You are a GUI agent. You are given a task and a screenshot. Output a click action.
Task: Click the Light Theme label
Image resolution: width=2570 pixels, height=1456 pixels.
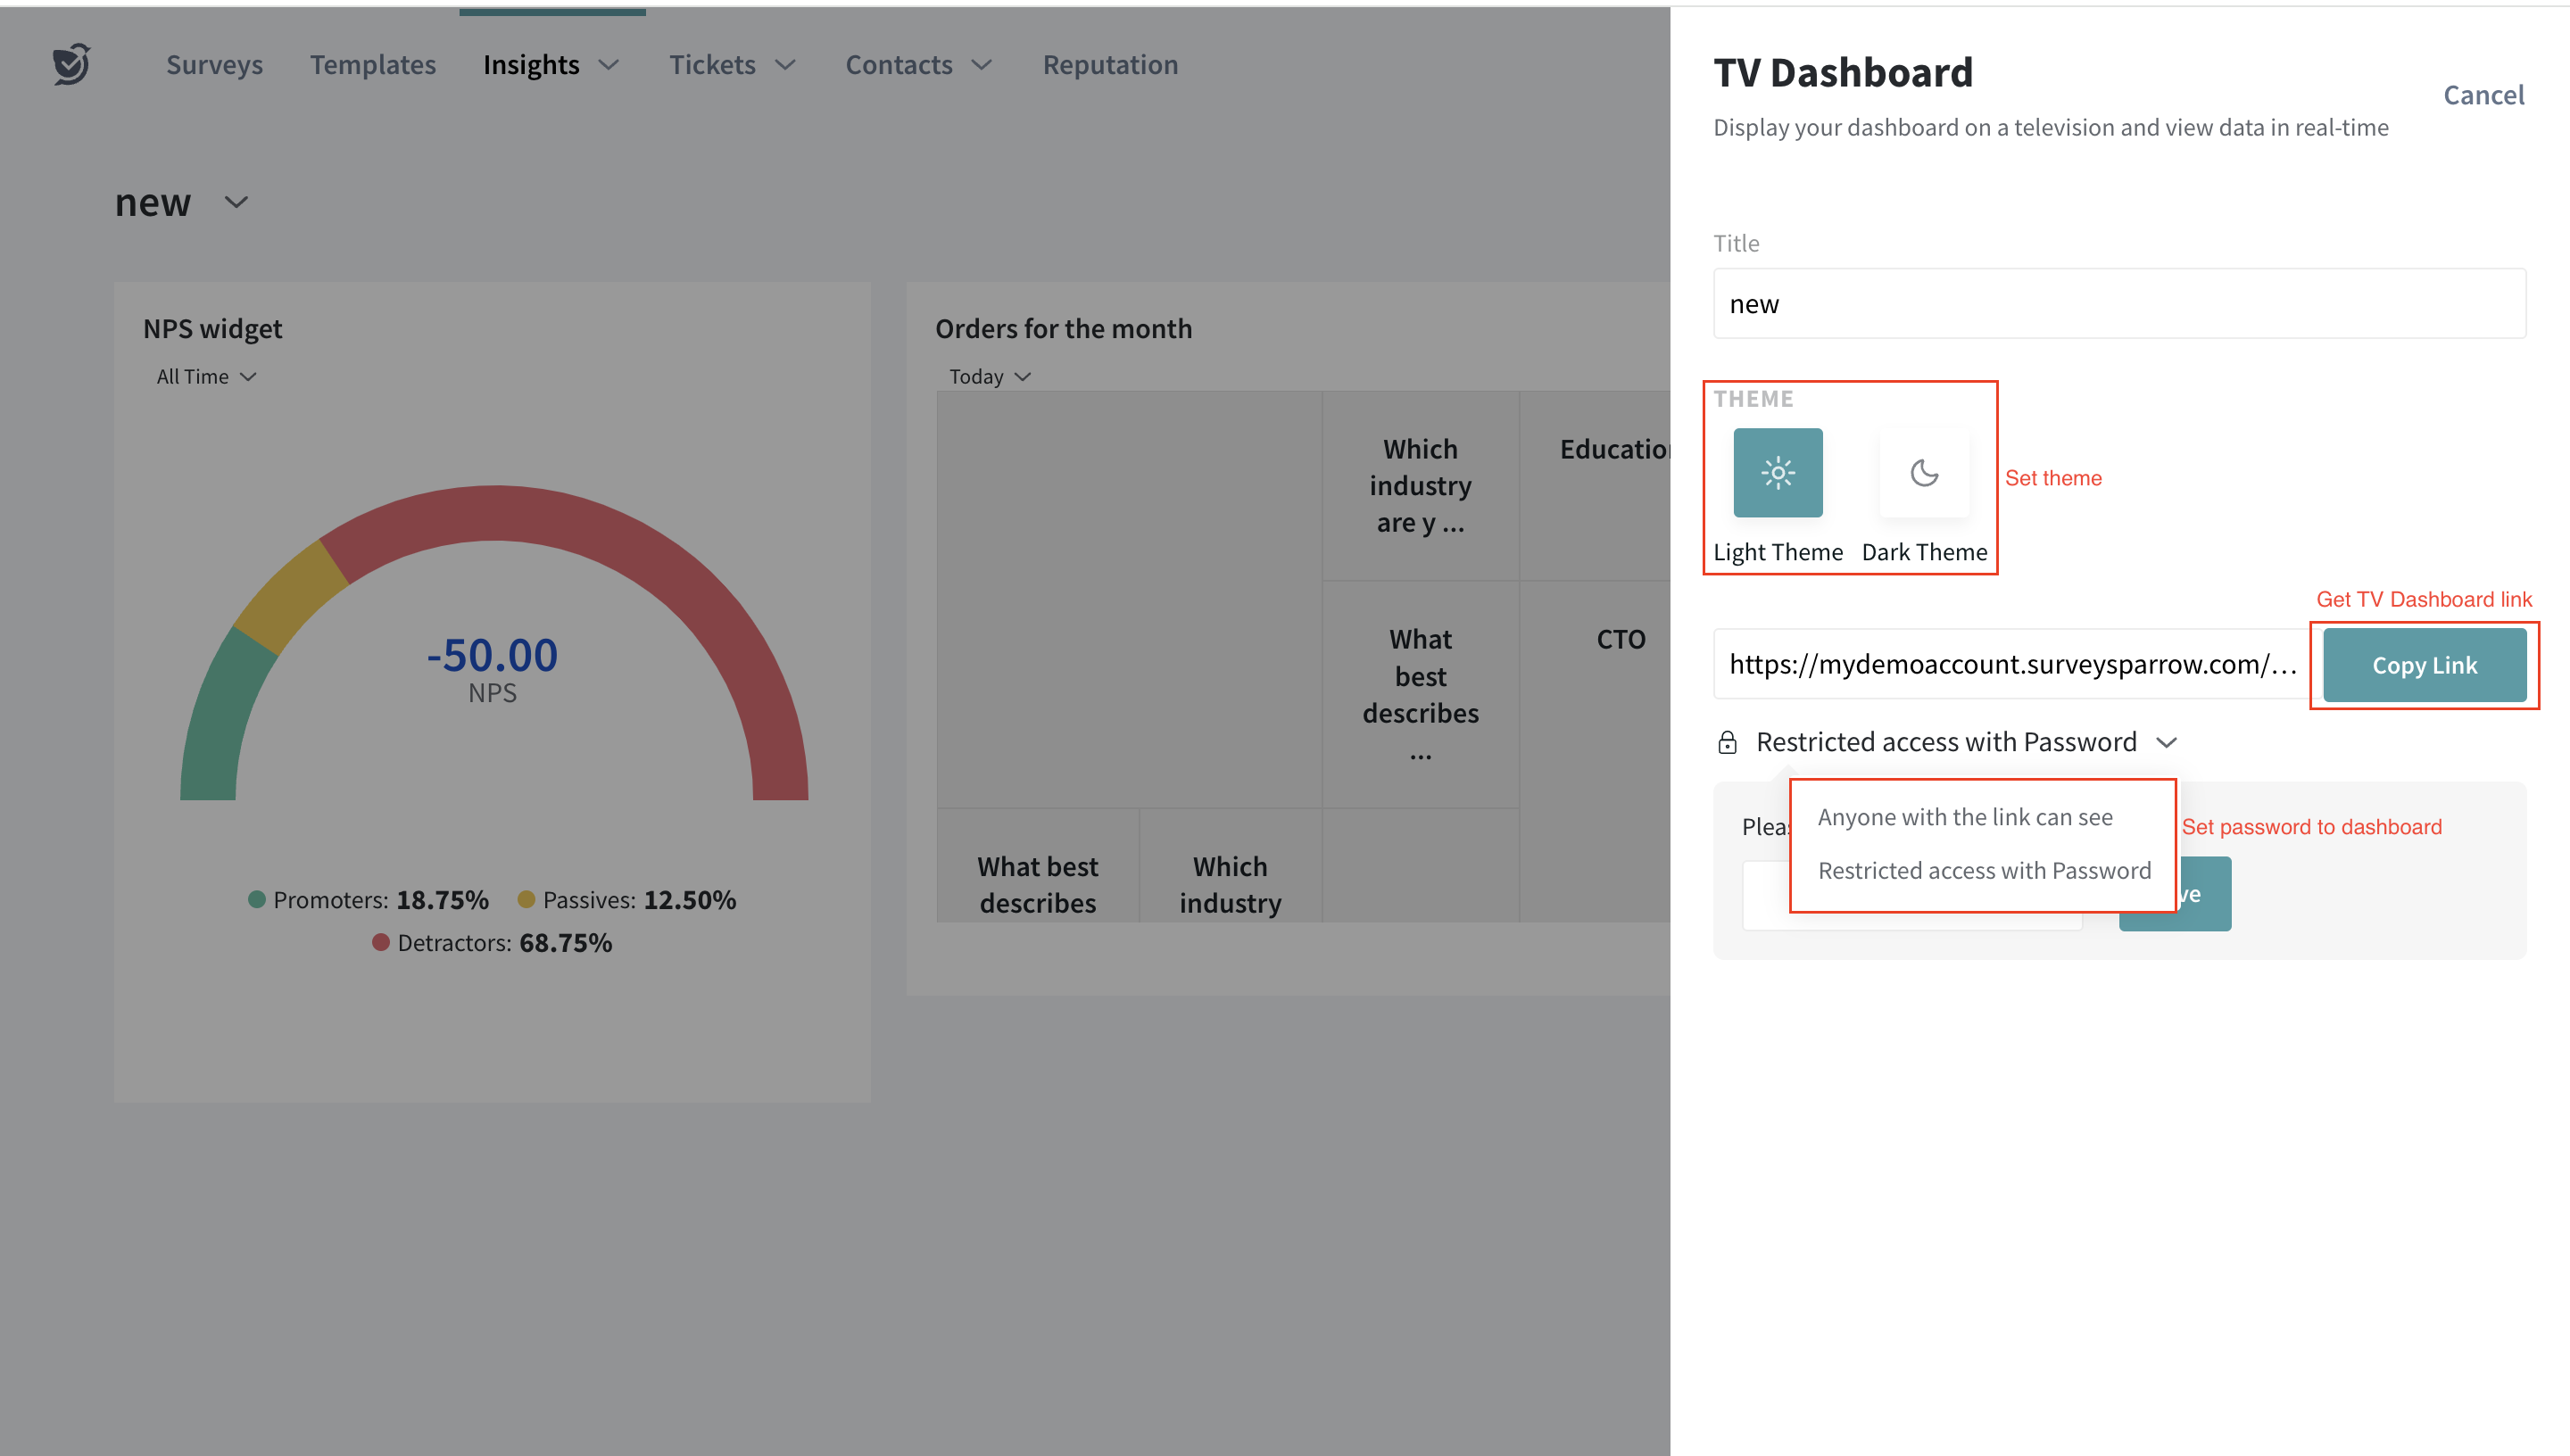click(1777, 552)
